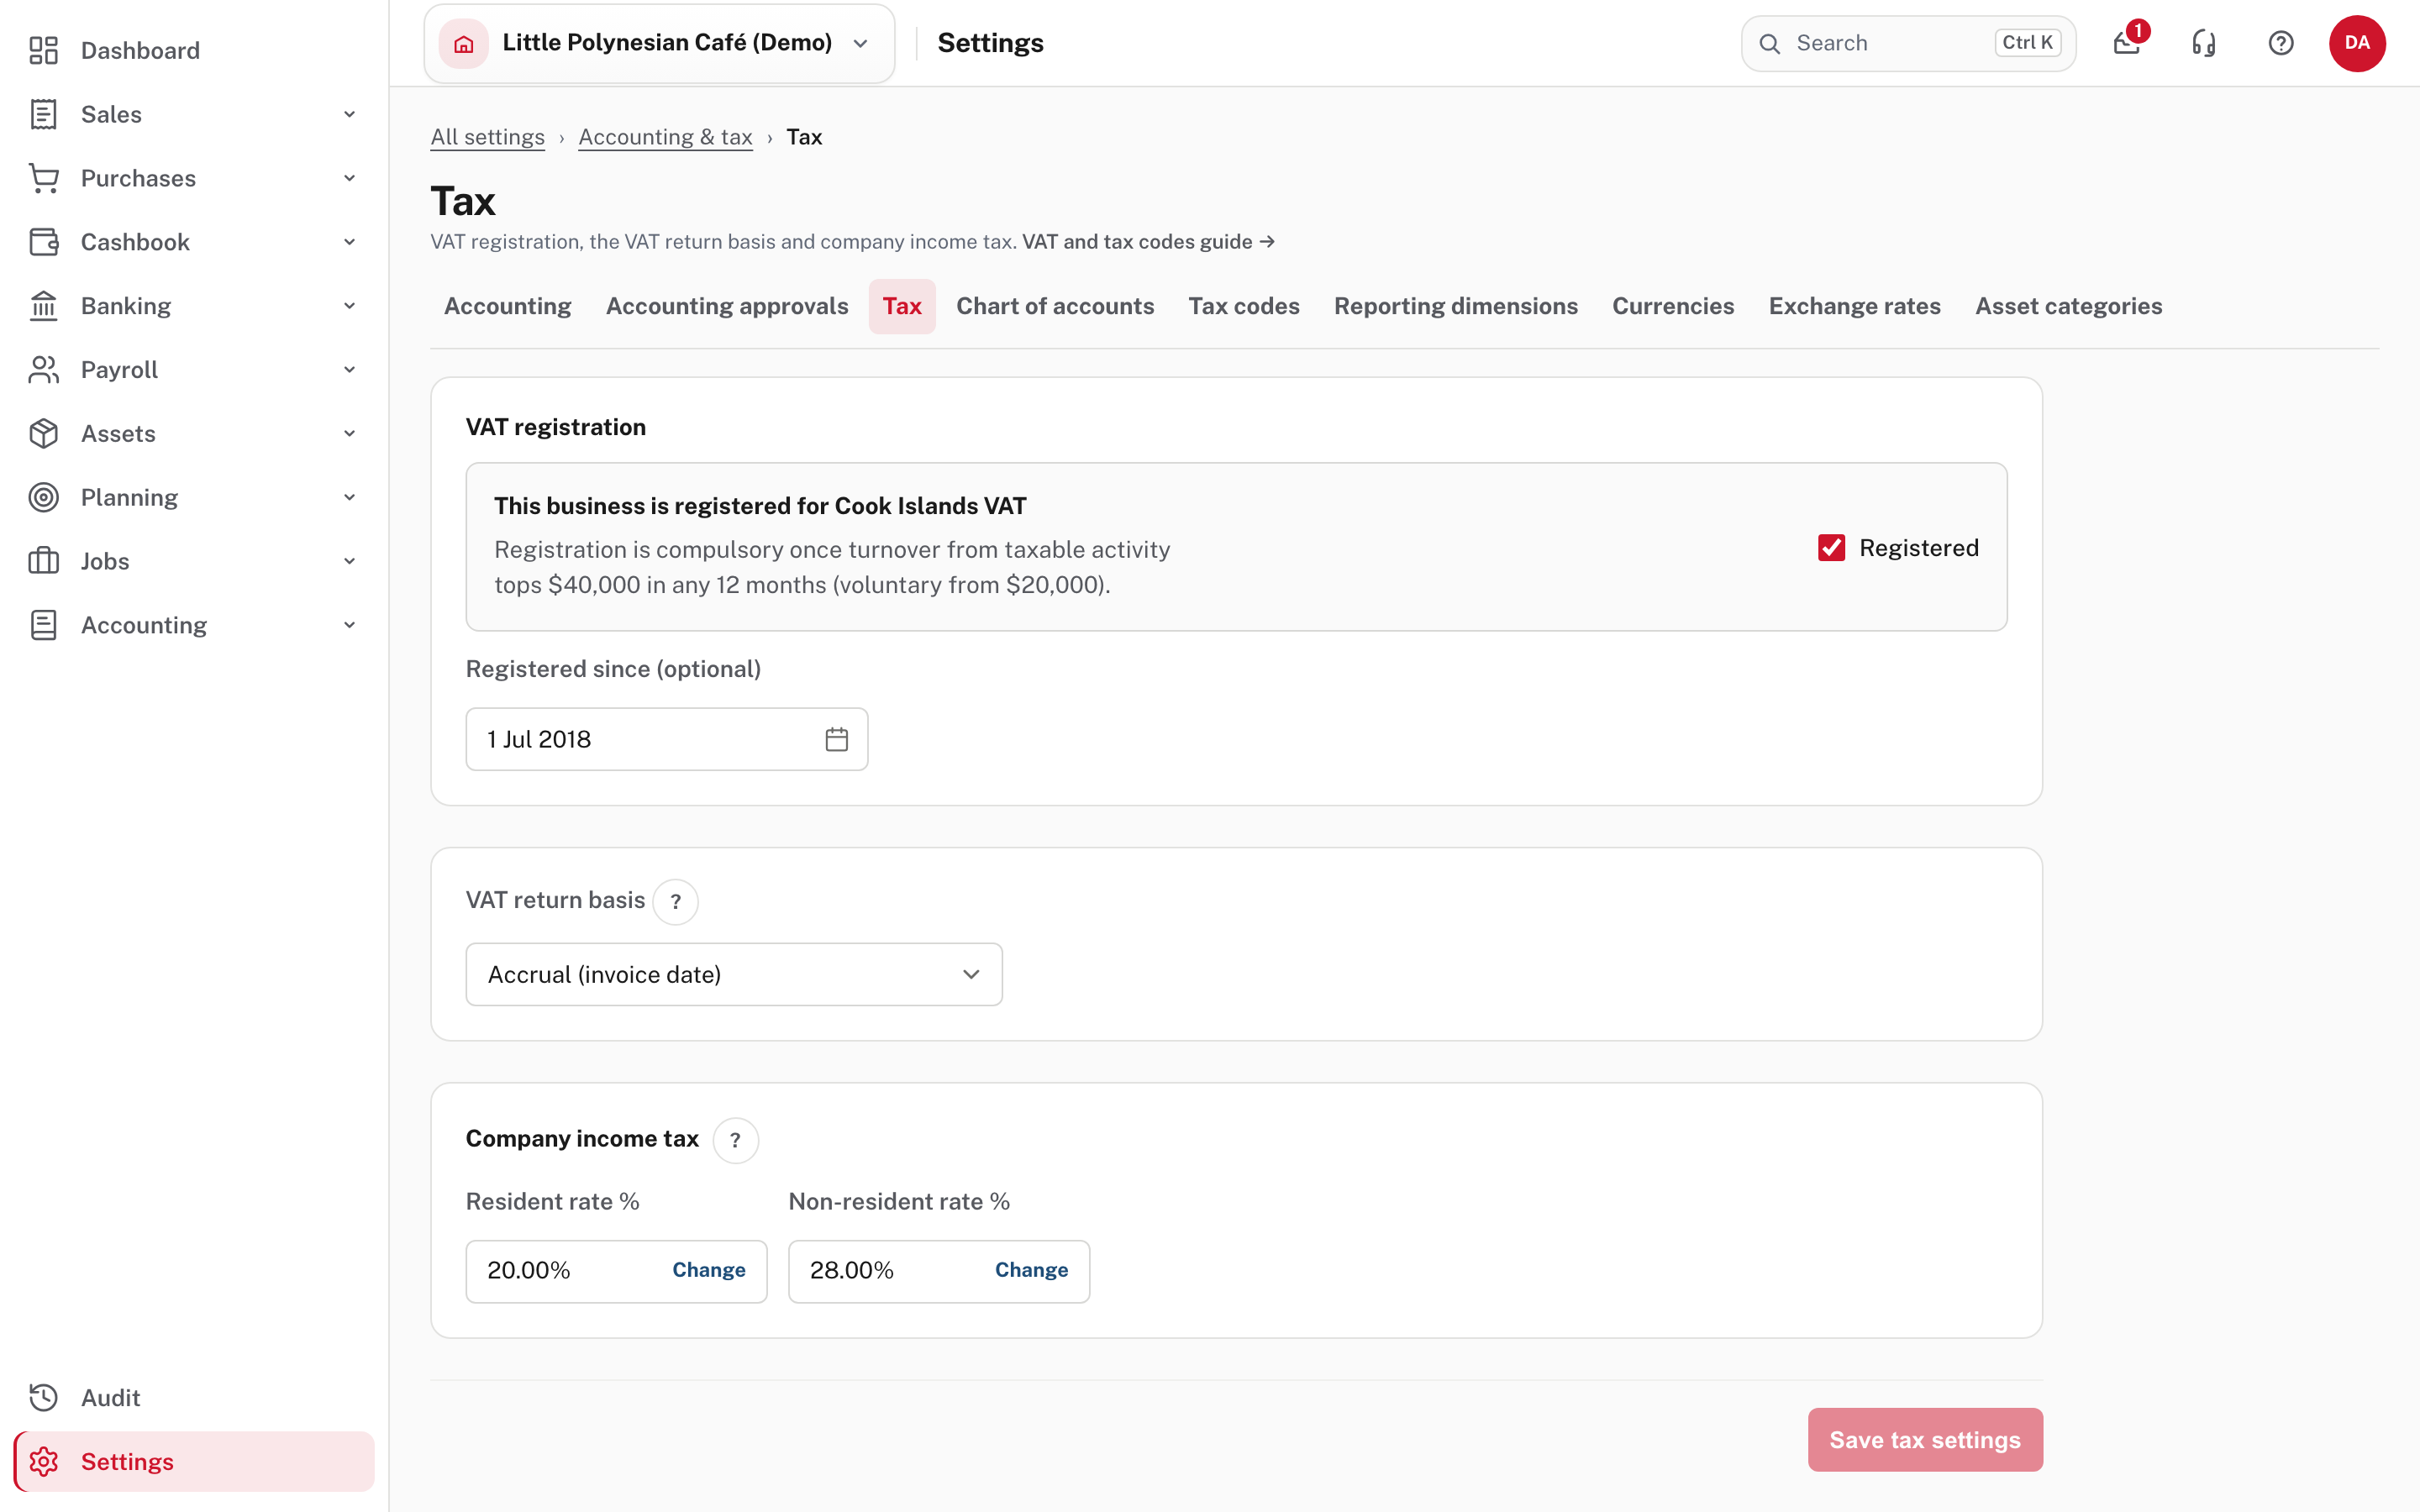Click Change for the Resident rate
The height and width of the screenshot is (1512, 2420).
pos(709,1270)
